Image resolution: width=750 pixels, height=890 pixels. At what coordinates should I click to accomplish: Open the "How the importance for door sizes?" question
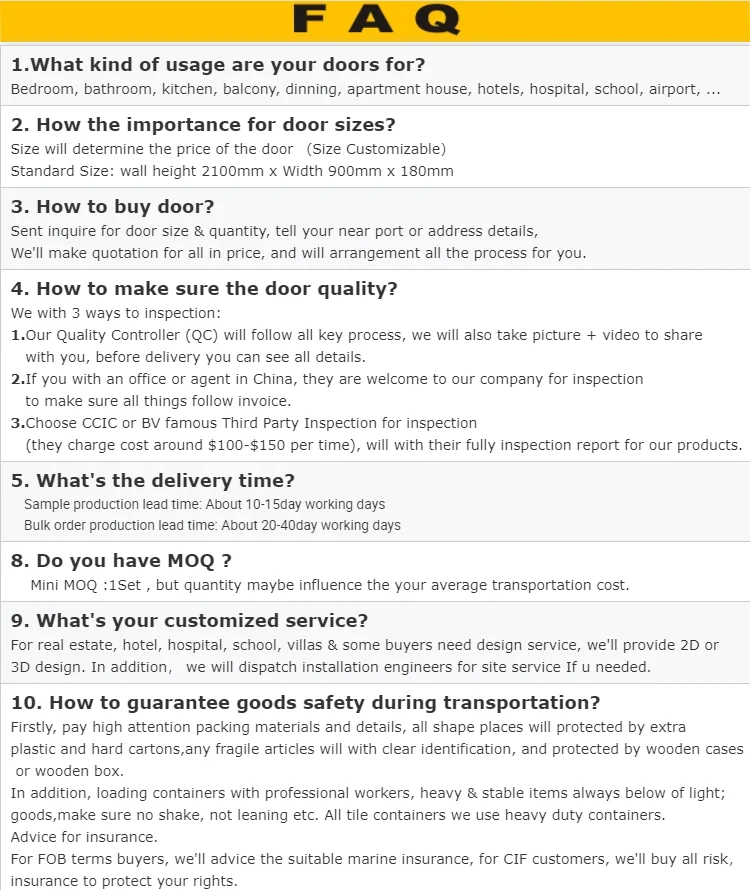[x=204, y=125]
